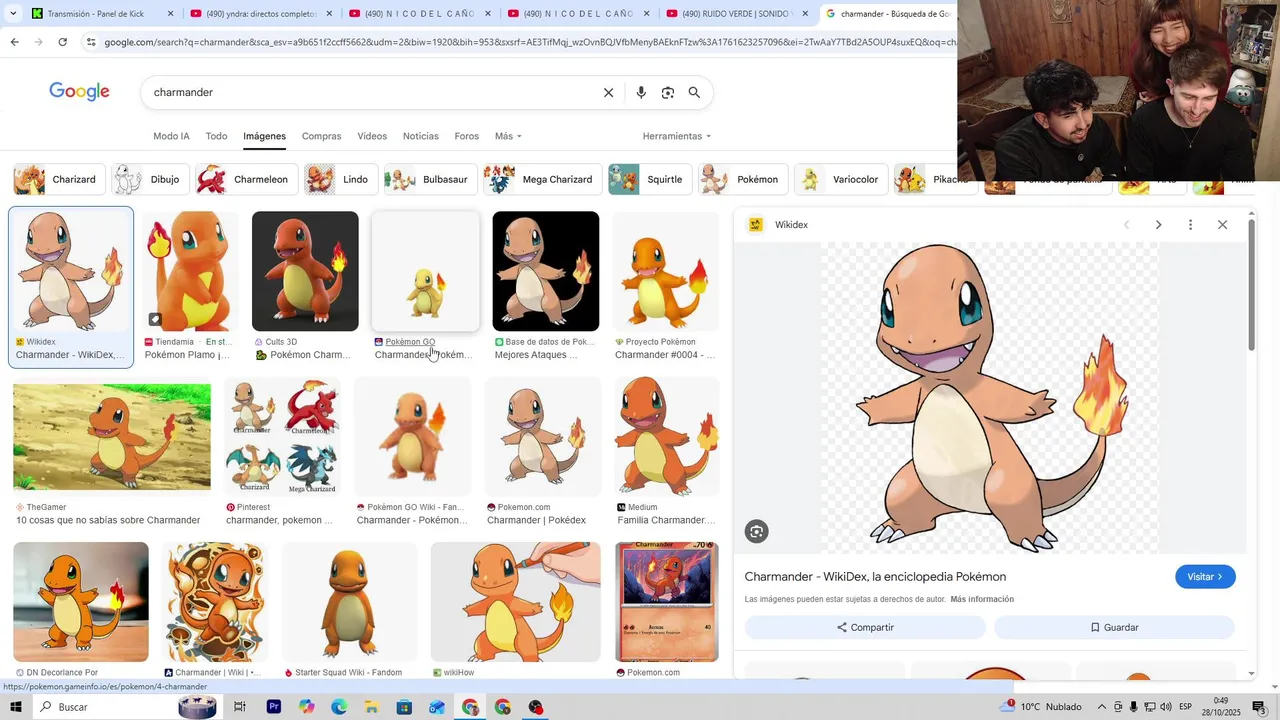Open the Charmander - WikiDex title link

tap(875, 577)
